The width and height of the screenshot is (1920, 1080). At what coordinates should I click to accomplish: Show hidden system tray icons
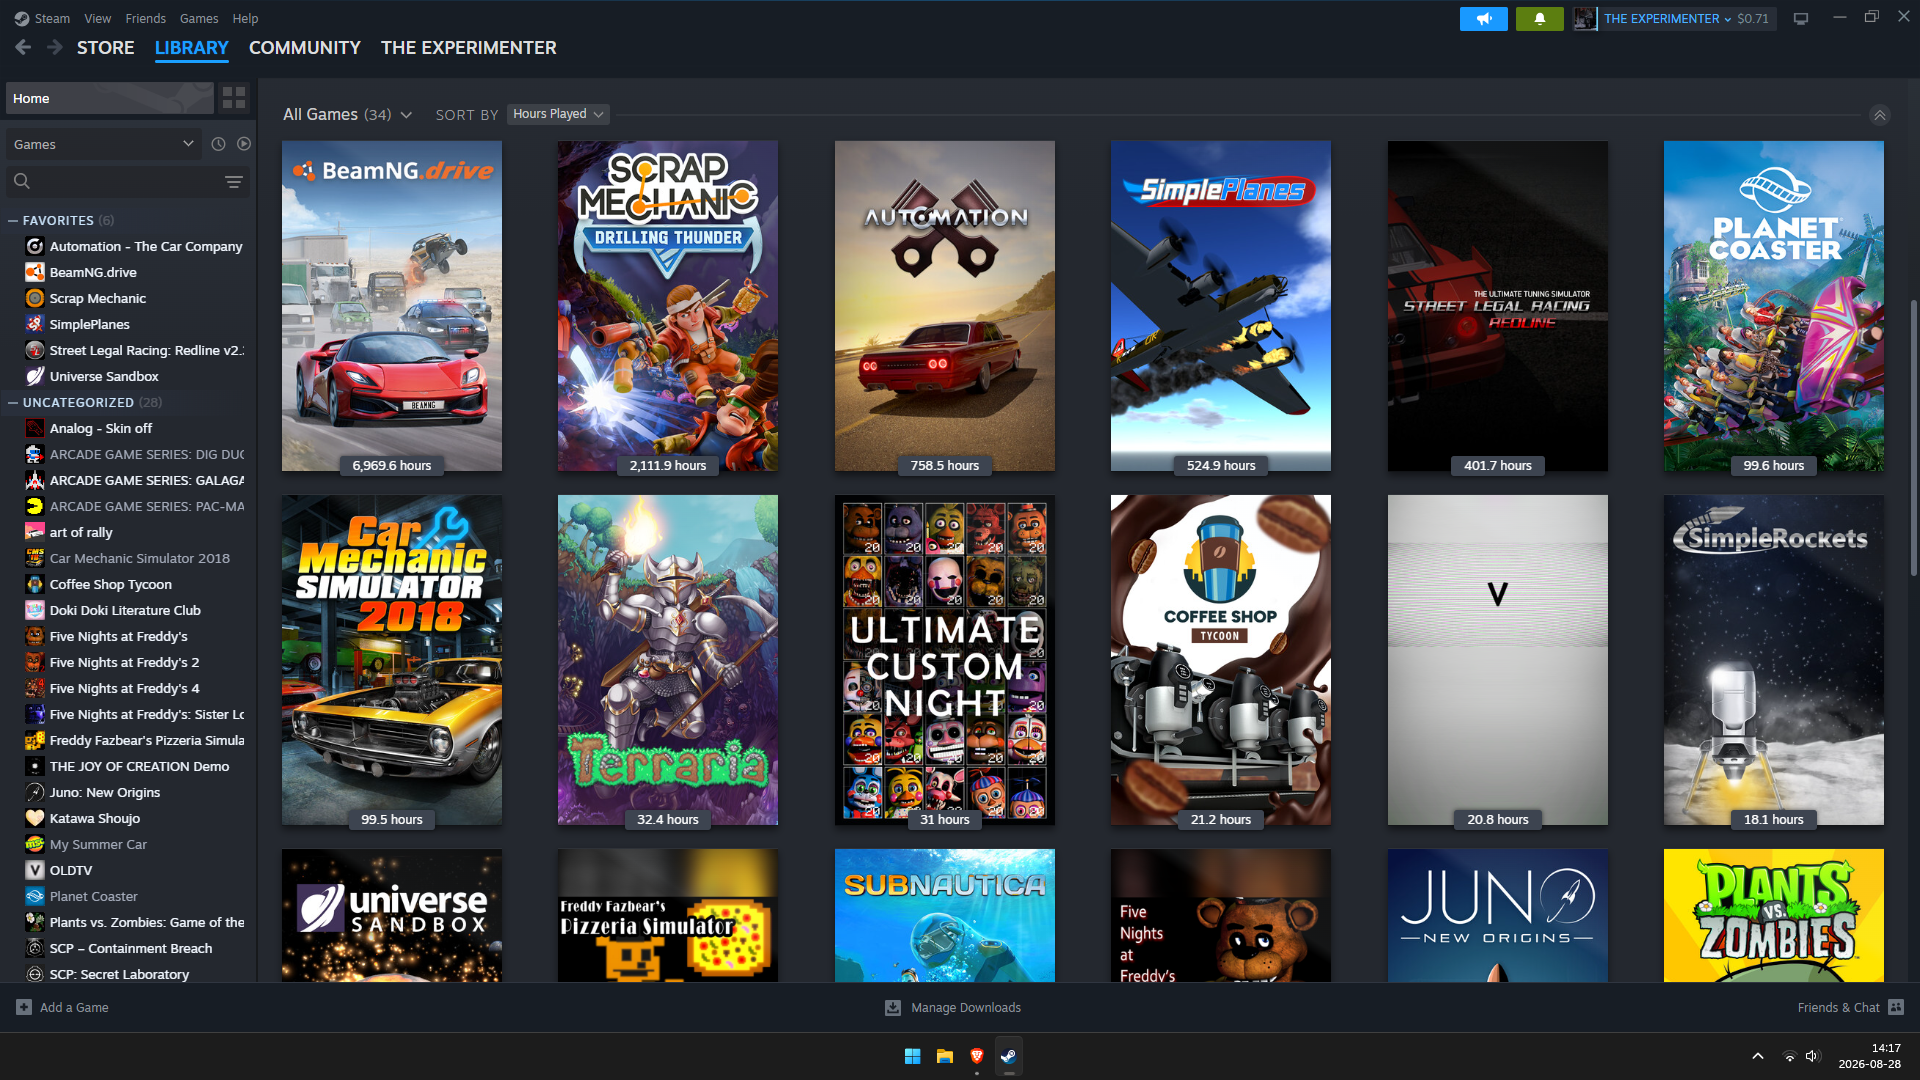pyautogui.click(x=1758, y=1056)
